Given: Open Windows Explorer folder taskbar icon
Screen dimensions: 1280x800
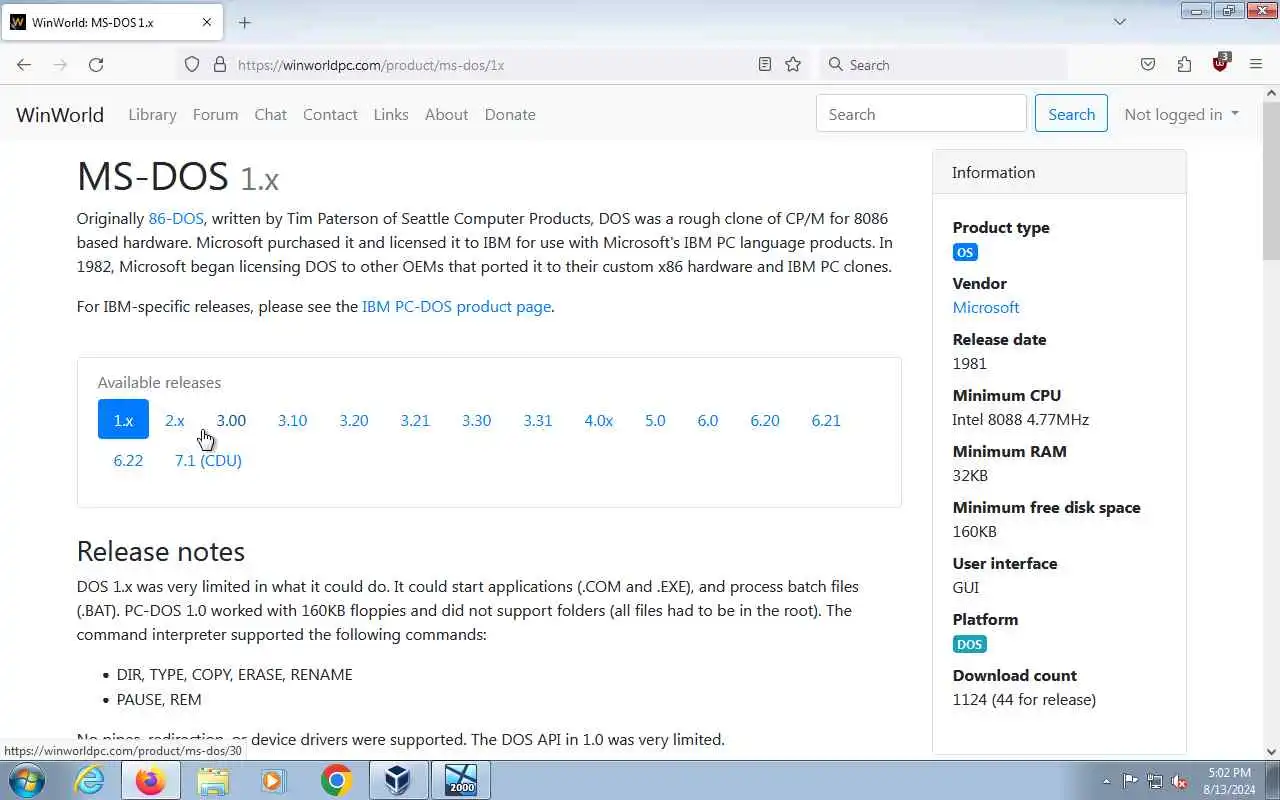Looking at the screenshot, I should [x=213, y=780].
